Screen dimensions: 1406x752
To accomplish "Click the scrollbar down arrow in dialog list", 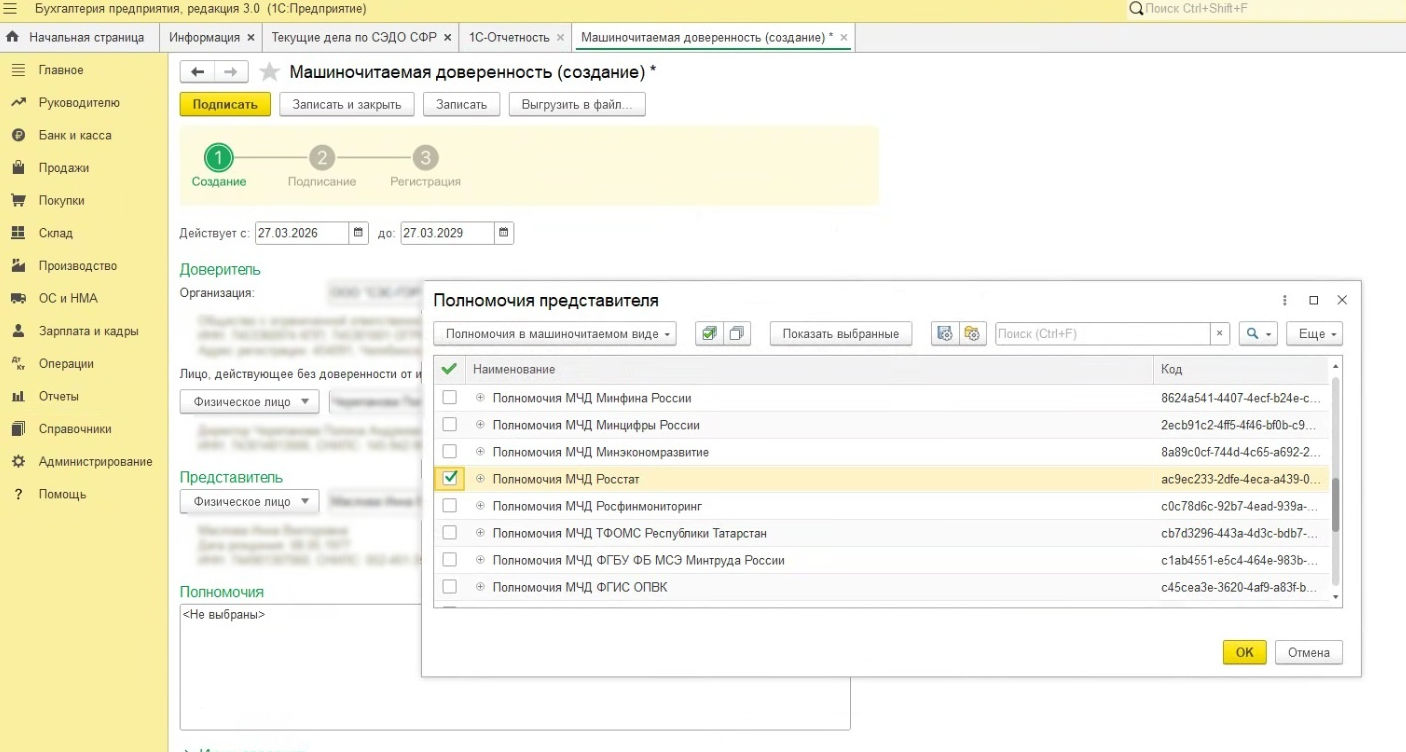I will click(x=1335, y=597).
